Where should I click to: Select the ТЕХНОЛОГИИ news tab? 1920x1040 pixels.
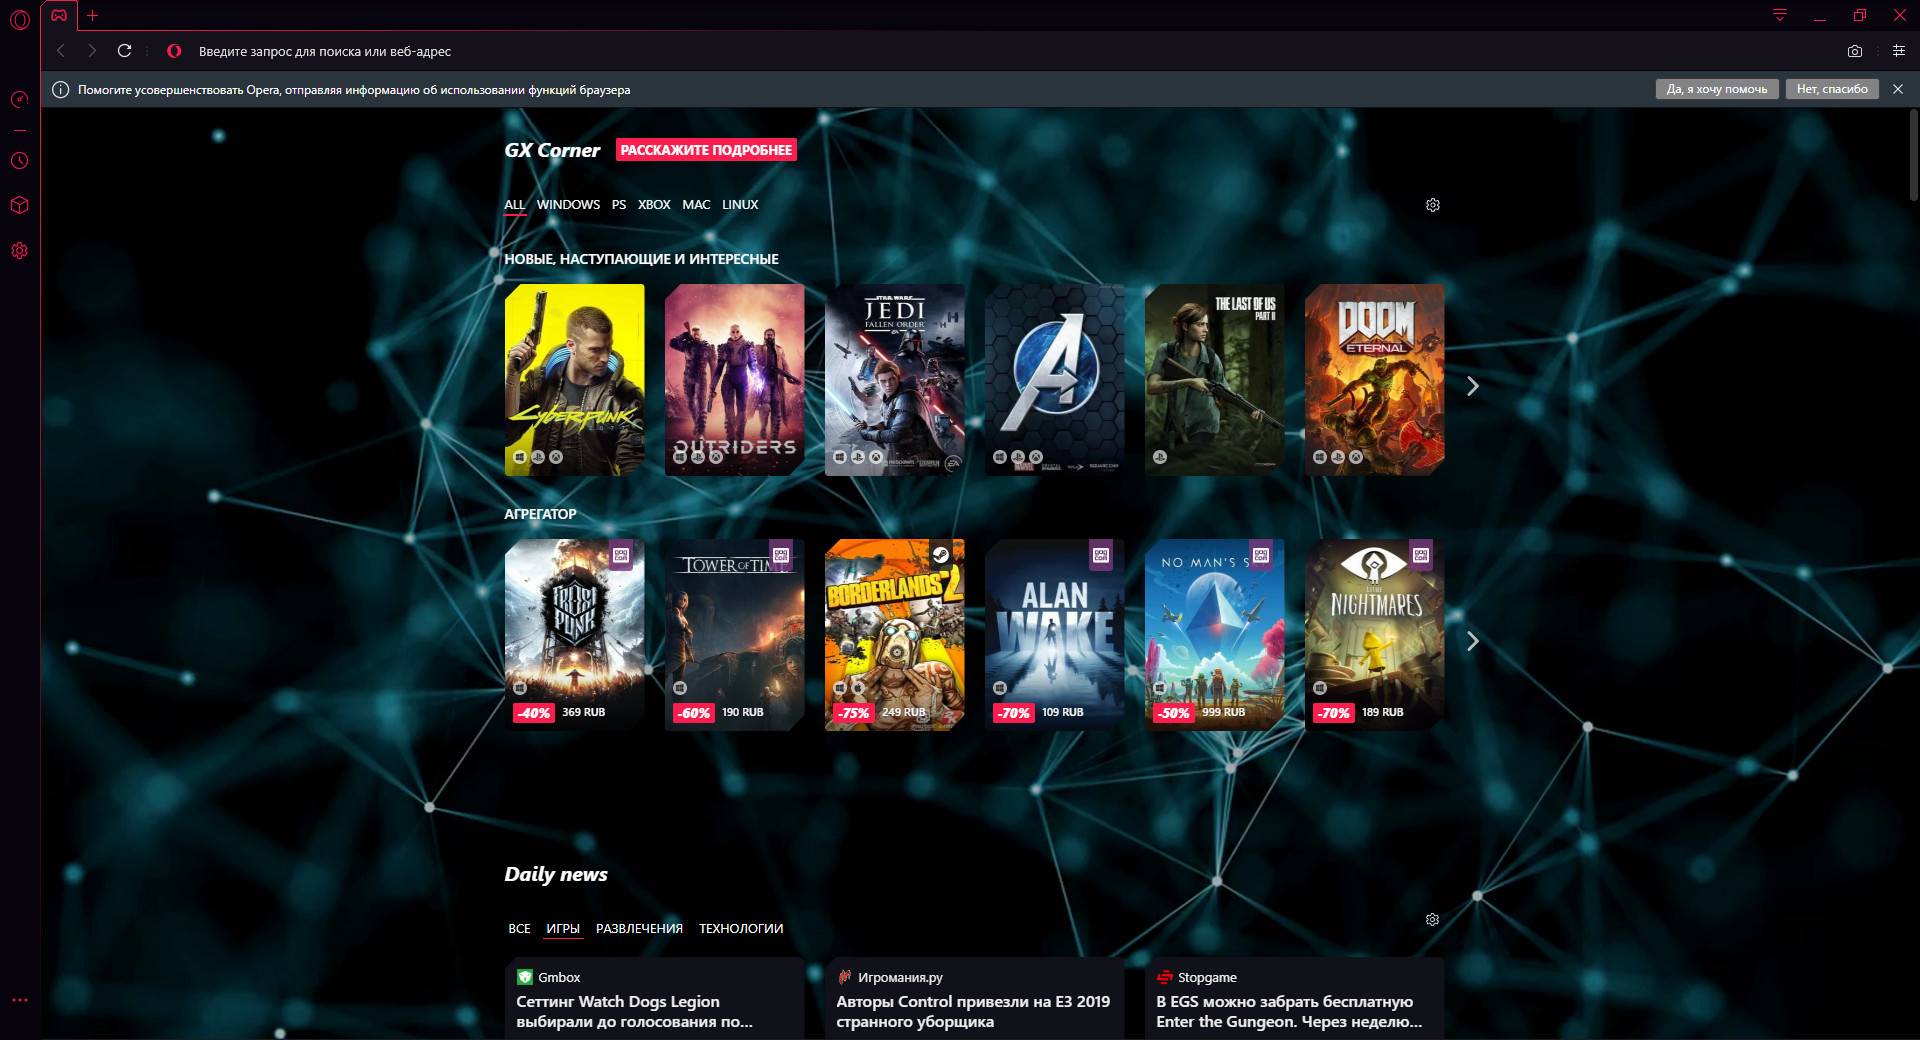coord(741,929)
